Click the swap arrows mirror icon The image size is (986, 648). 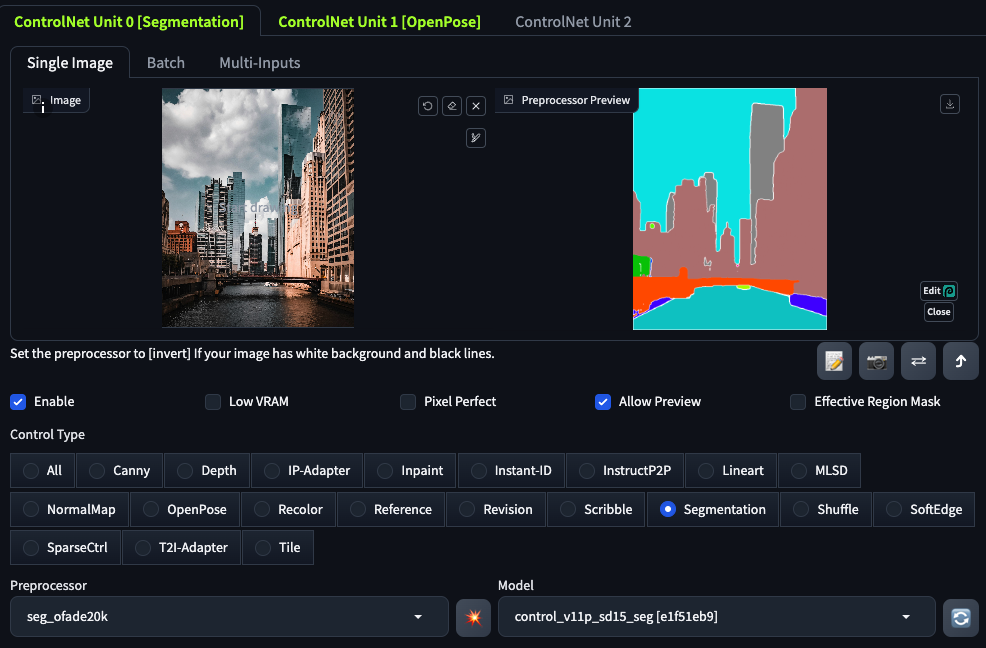[918, 361]
